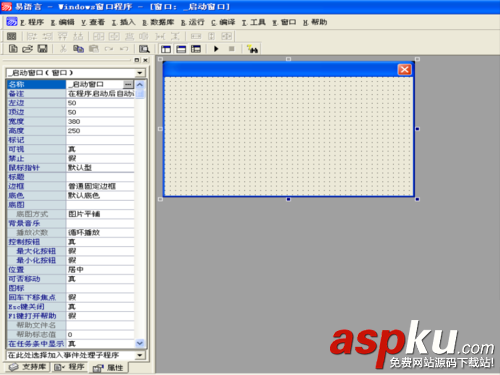
Task: Click the New file icon in toolbar
Action: (13, 49)
